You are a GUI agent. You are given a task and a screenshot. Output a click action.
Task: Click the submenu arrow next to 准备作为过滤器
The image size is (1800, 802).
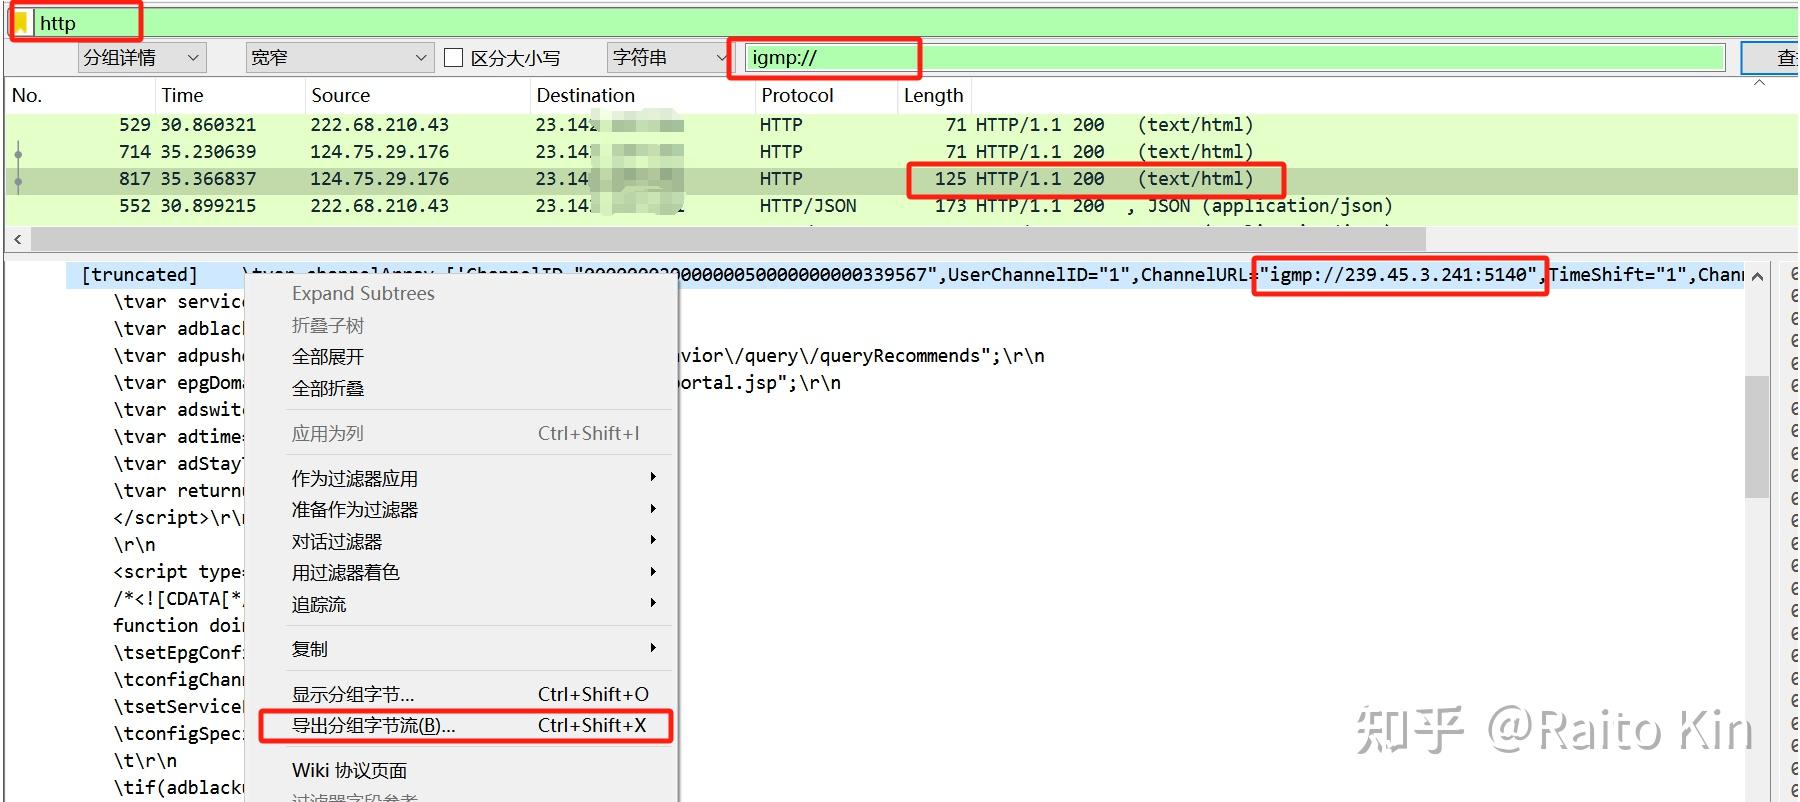point(653,508)
